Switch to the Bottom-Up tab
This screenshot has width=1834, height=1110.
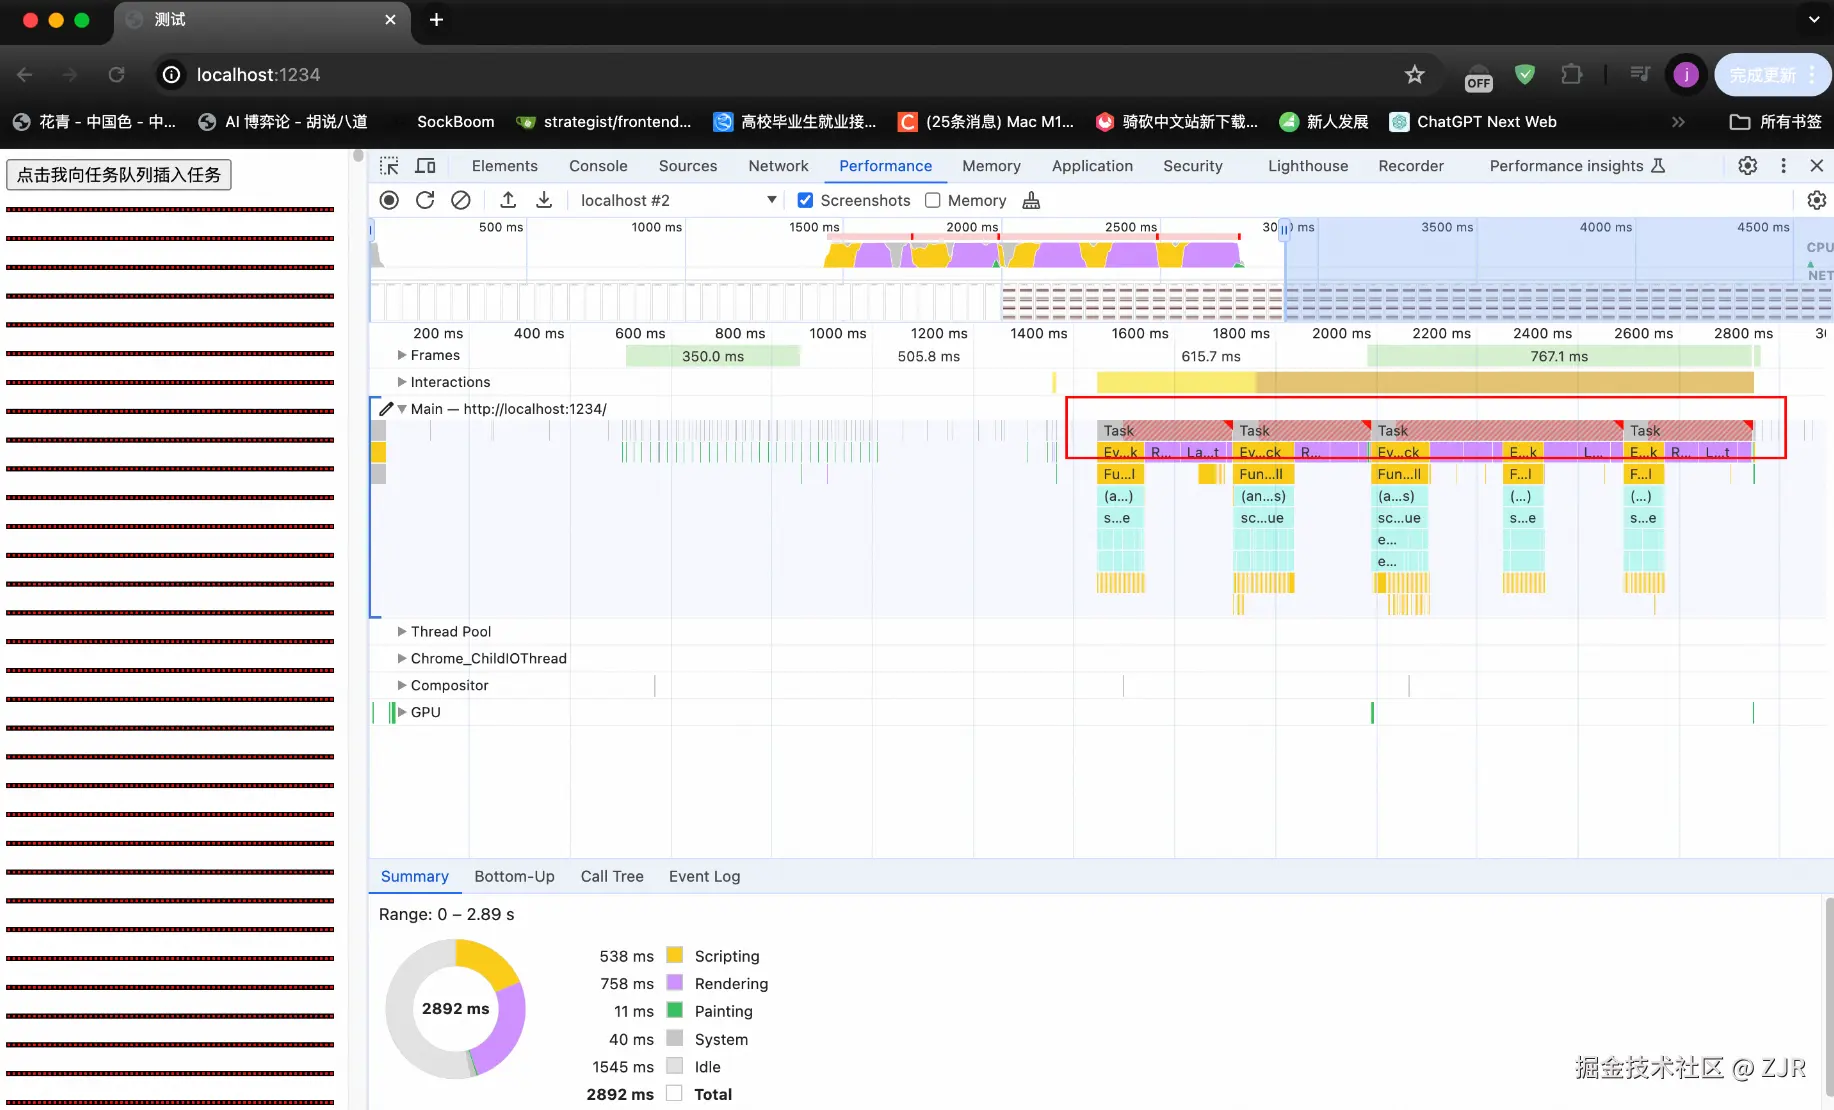point(514,876)
